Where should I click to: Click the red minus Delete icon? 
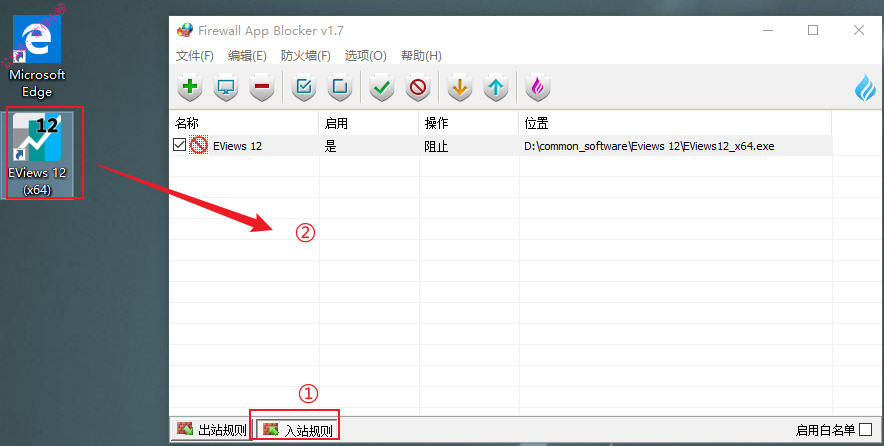(262, 87)
